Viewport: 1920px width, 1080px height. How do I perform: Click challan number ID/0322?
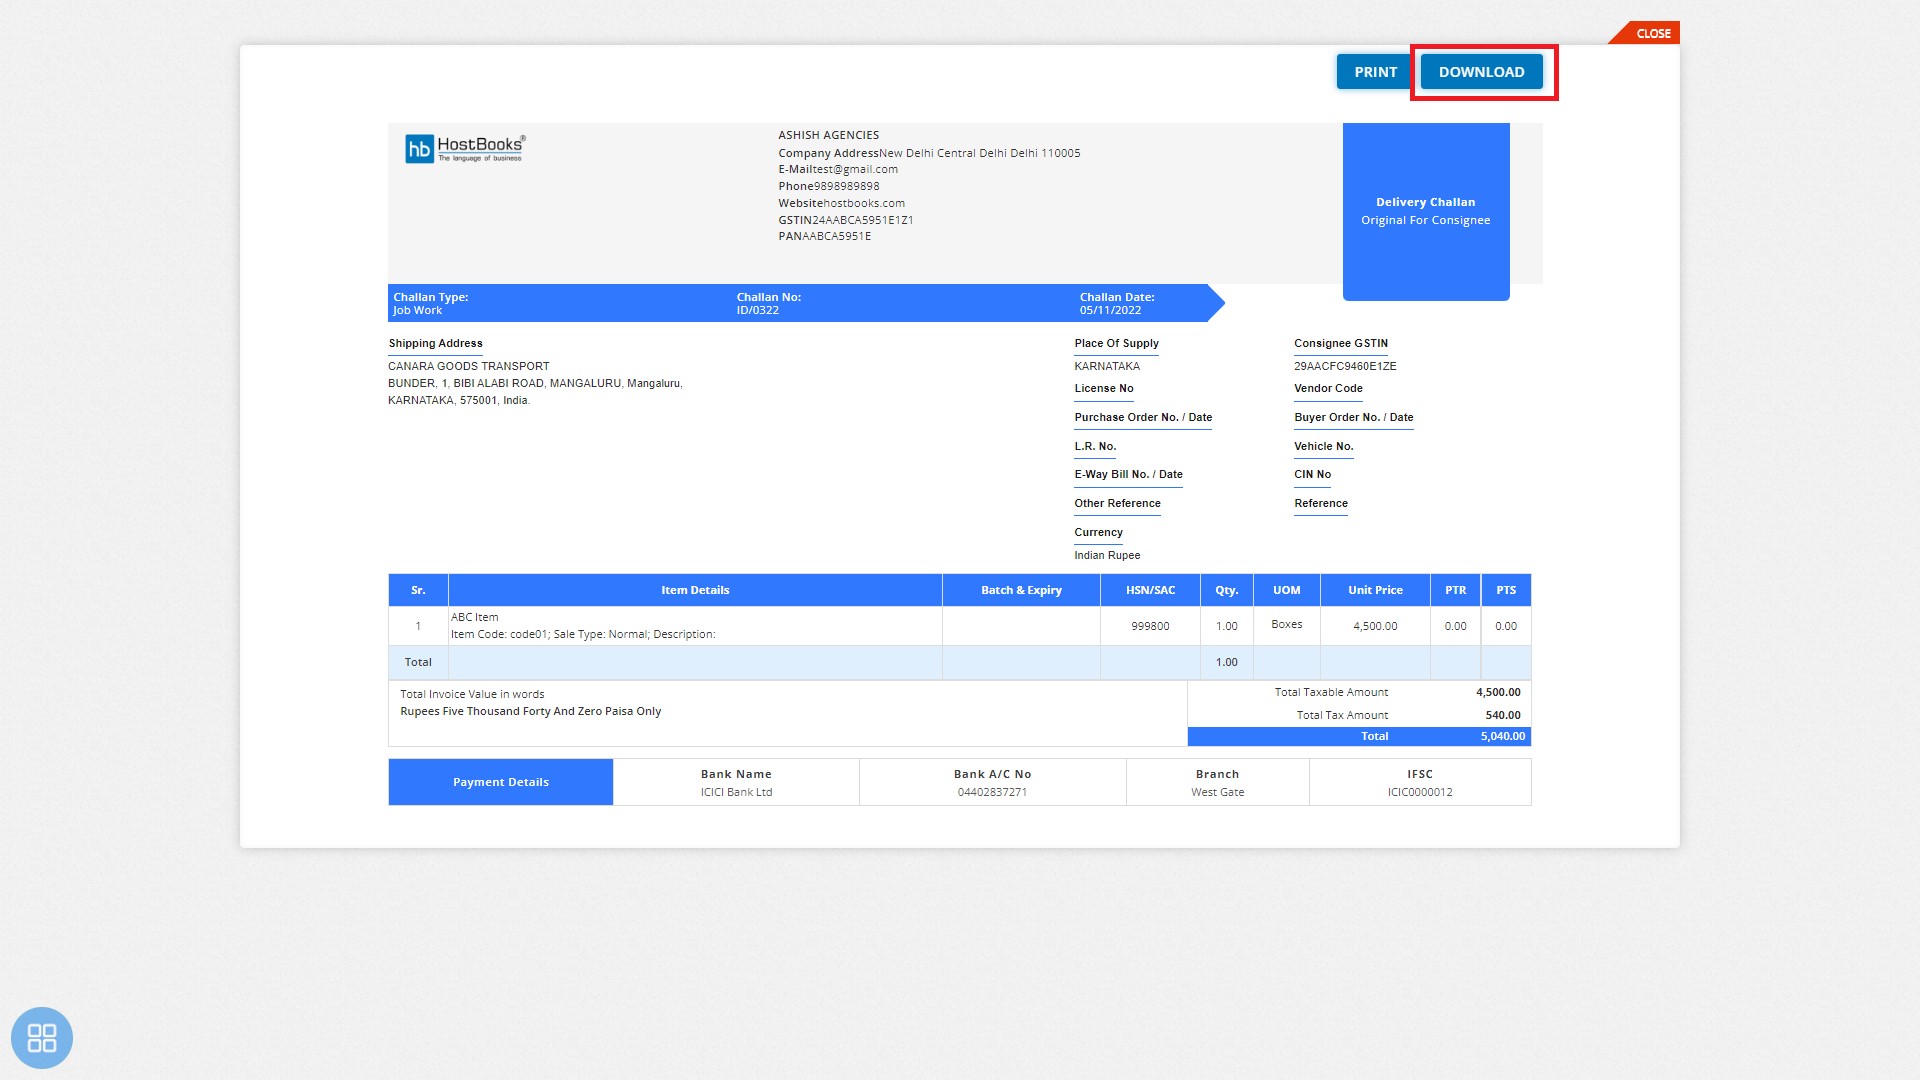coord(757,310)
